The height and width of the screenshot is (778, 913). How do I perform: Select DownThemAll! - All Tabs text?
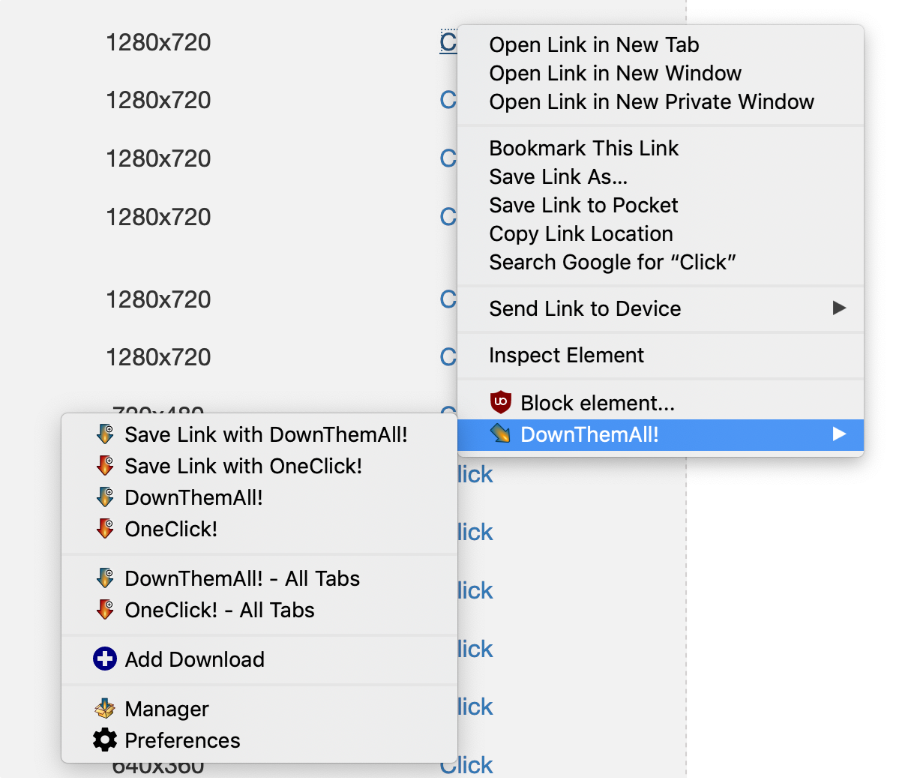tap(242, 578)
